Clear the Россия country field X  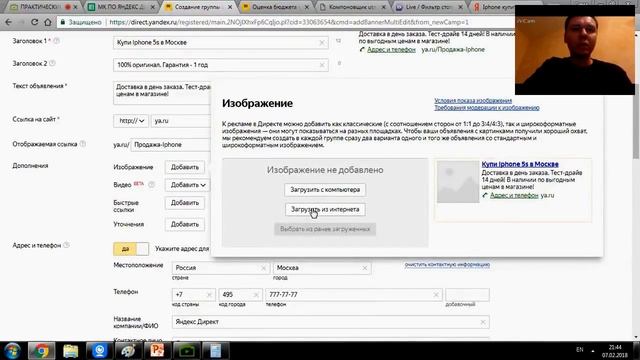263,268
